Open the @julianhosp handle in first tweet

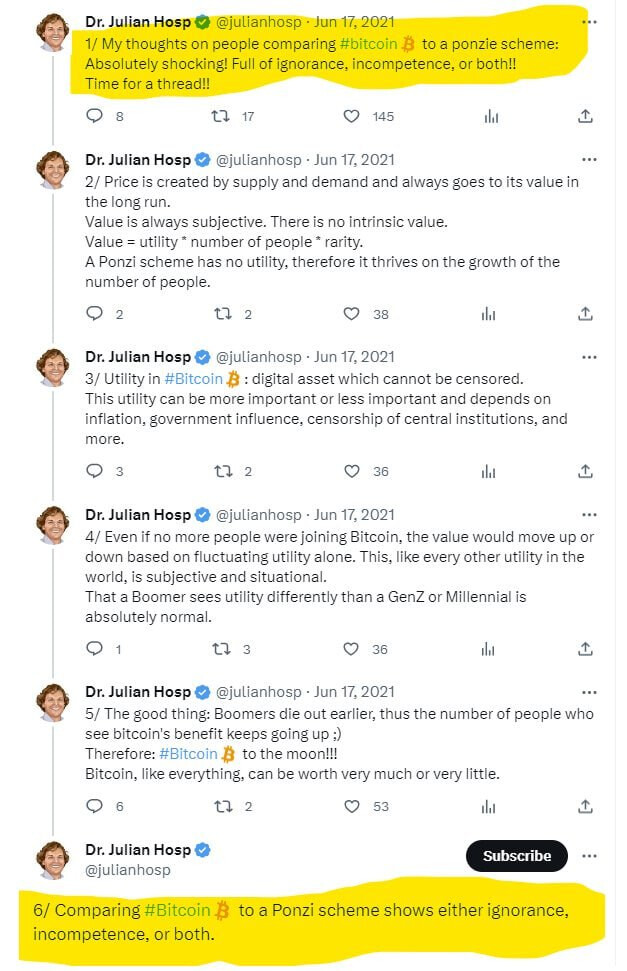point(258,22)
